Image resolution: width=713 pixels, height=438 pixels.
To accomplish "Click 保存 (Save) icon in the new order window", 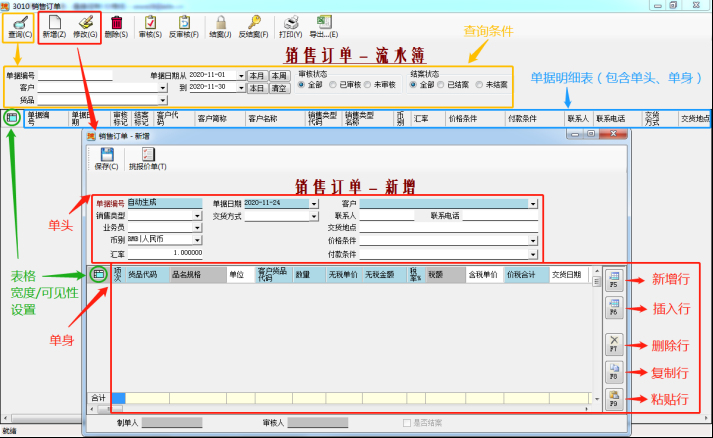I will click(x=106, y=155).
